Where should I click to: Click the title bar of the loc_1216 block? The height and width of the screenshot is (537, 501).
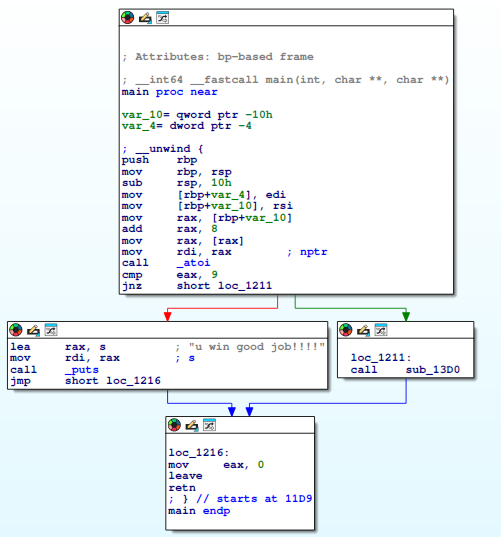point(240,425)
